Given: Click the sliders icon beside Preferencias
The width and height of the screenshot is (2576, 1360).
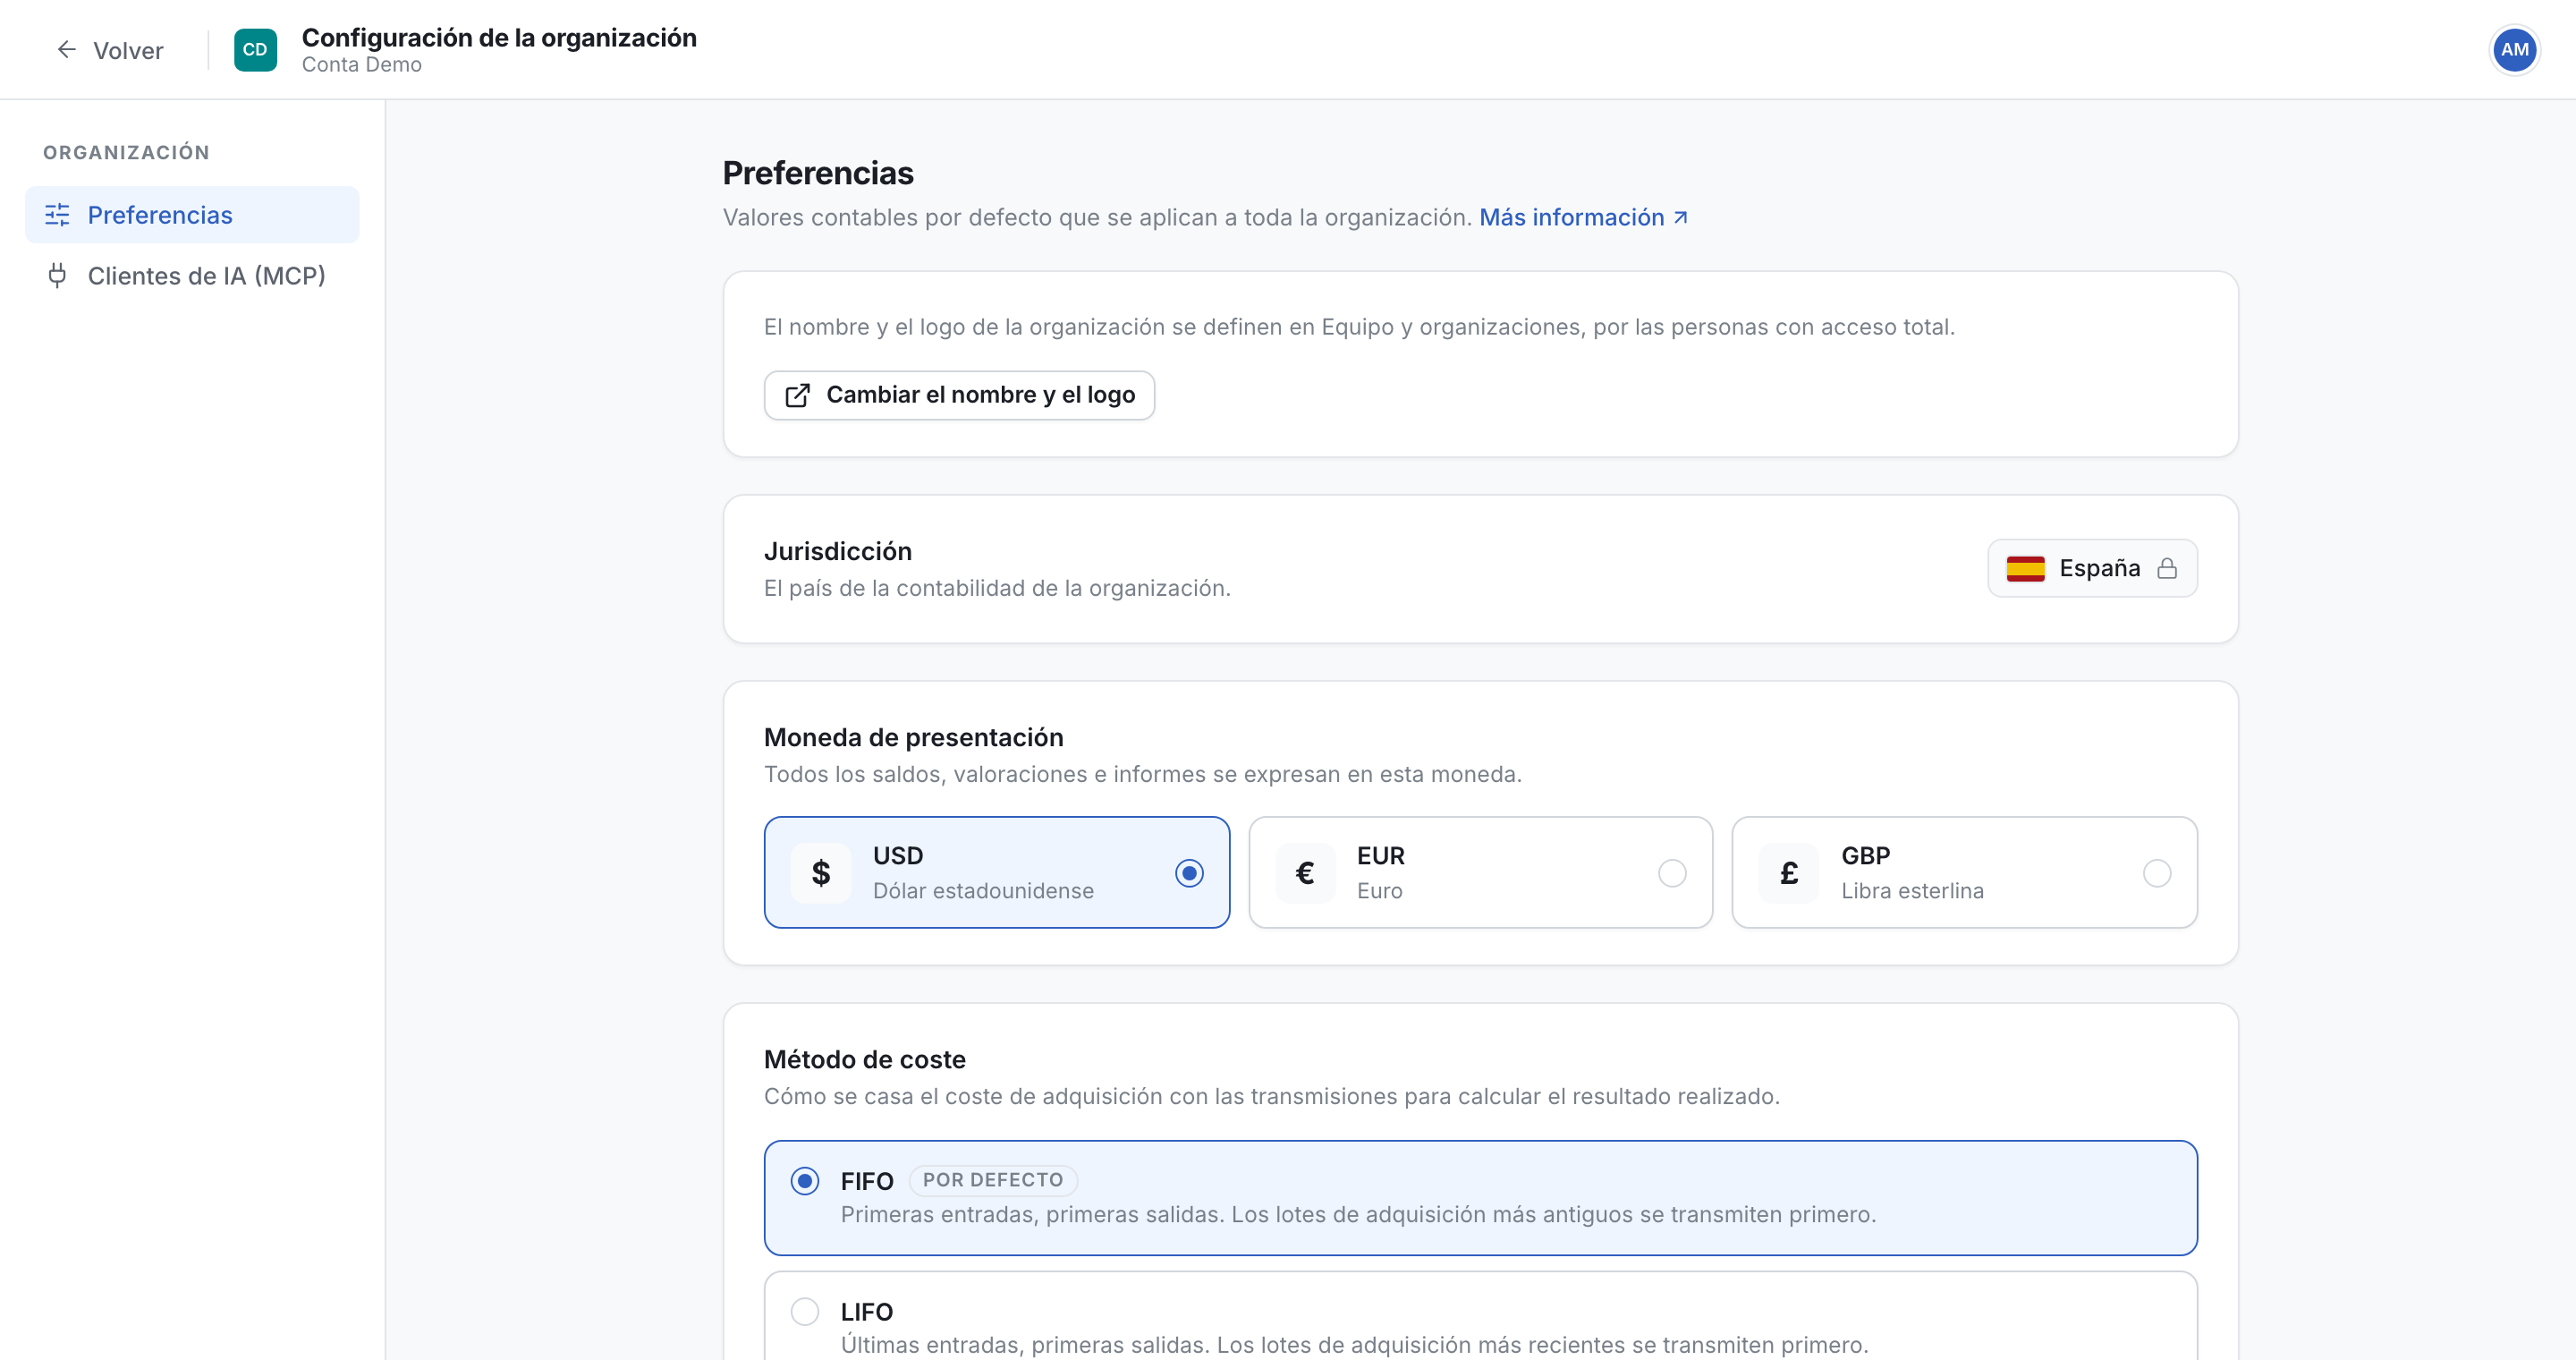Looking at the screenshot, I should [58, 215].
